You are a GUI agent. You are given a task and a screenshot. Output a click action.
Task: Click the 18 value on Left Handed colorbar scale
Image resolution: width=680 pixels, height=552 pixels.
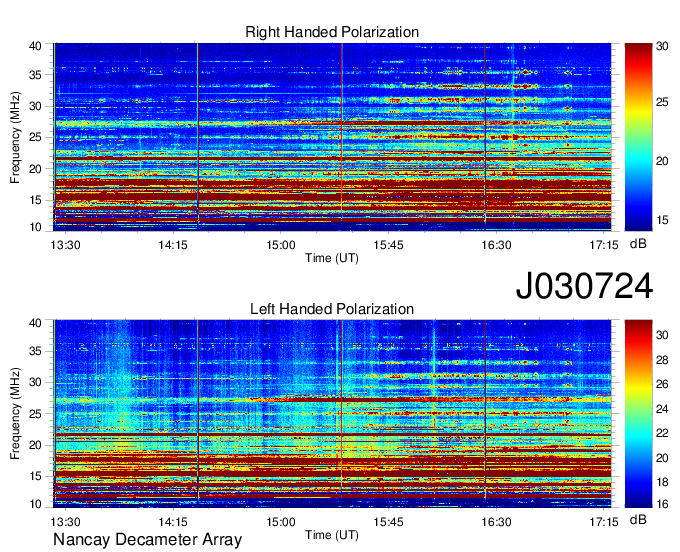point(662,482)
